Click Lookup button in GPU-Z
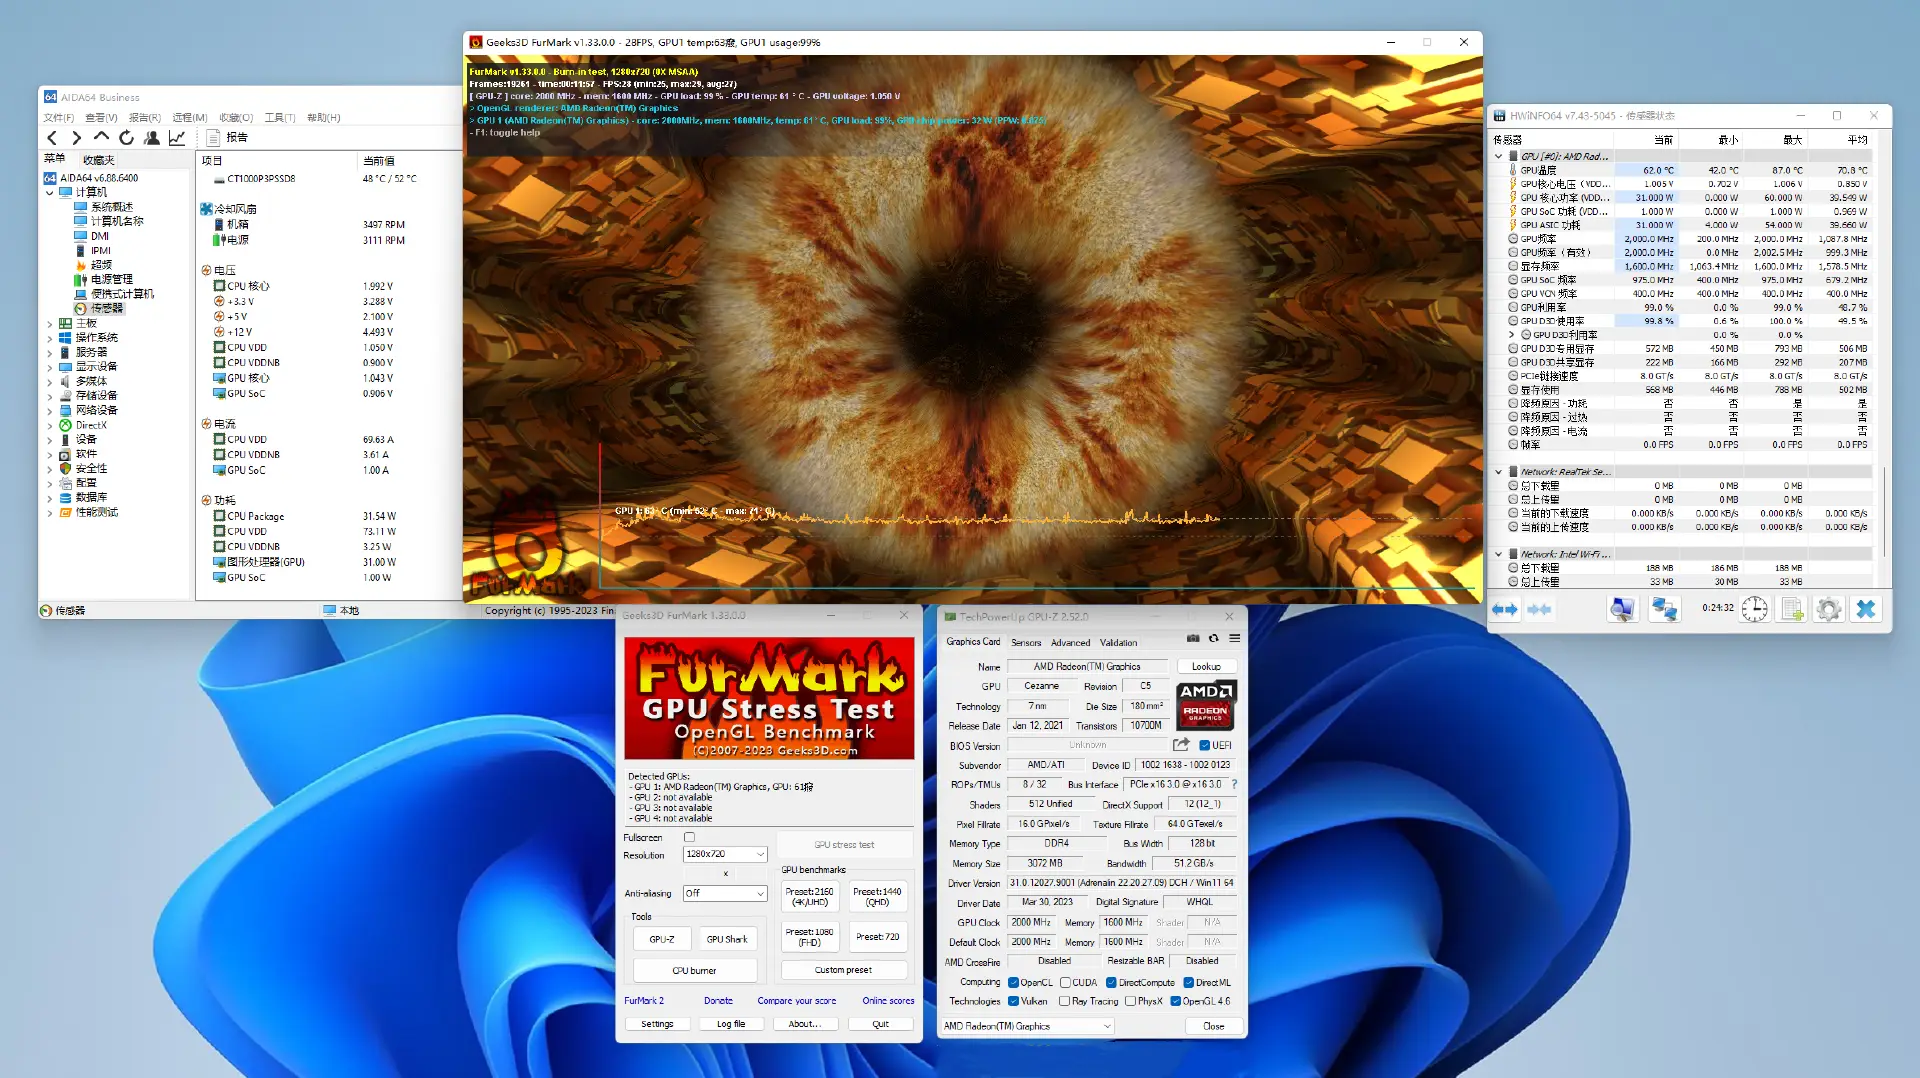 (x=1206, y=666)
